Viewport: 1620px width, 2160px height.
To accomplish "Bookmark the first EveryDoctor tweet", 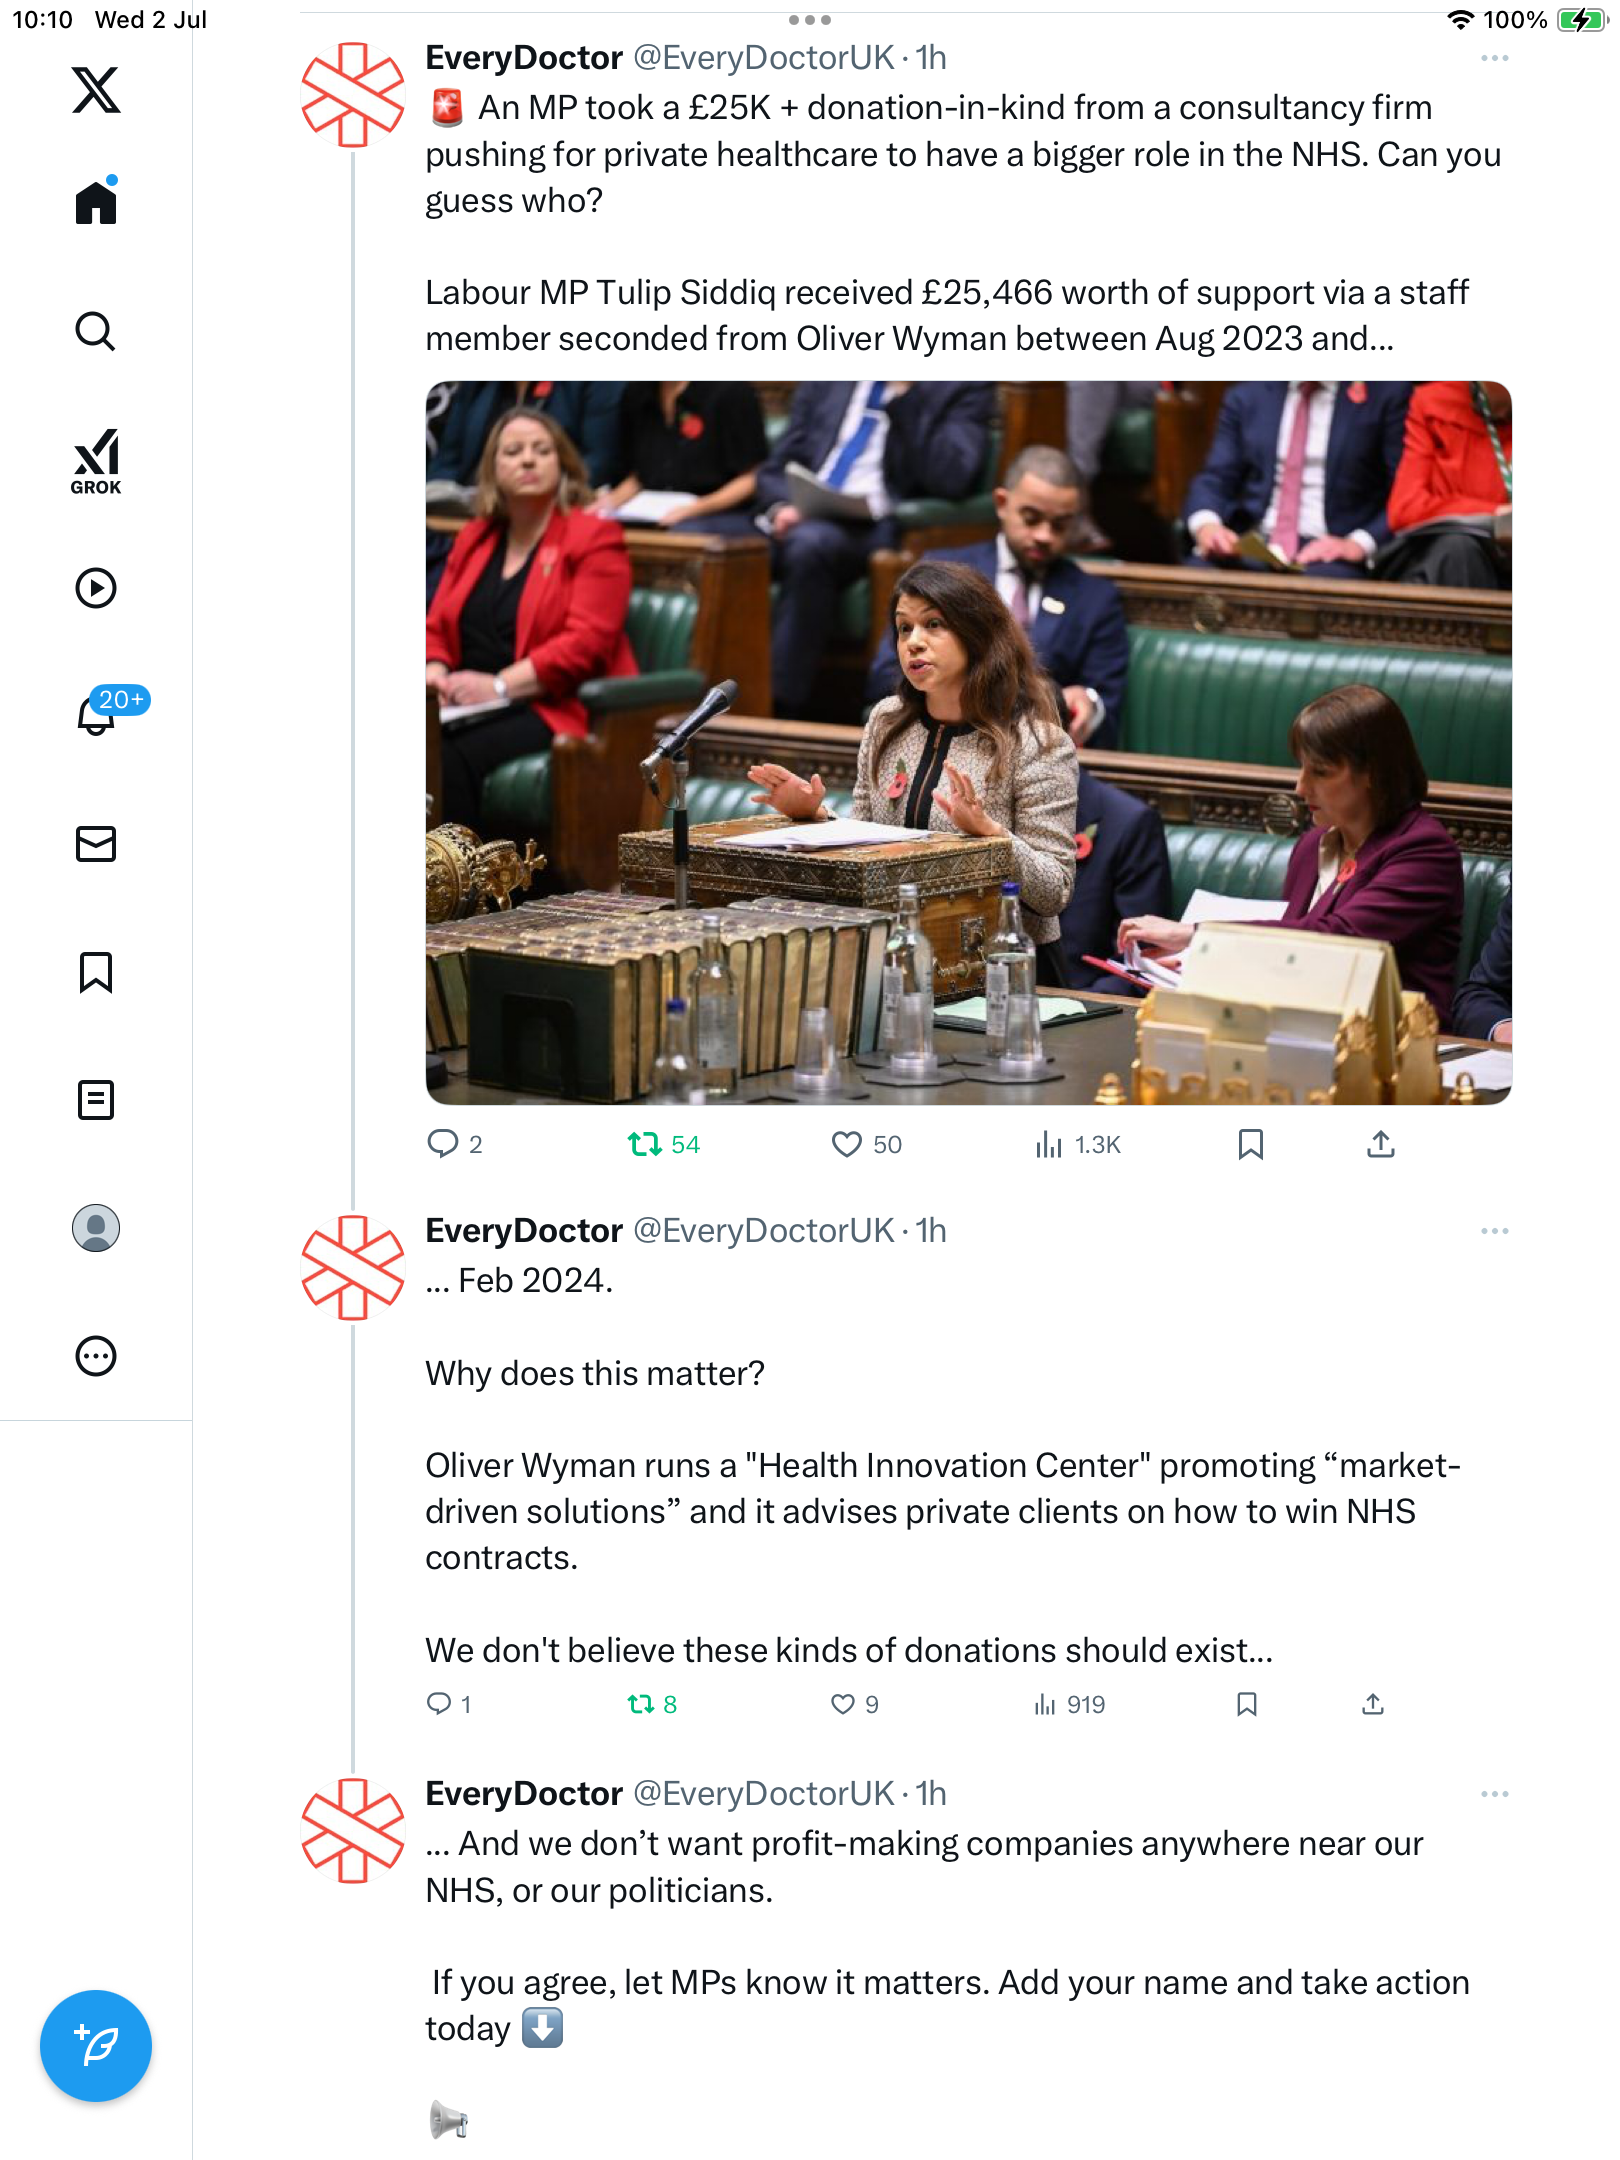I will (x=1250, y=1144).
